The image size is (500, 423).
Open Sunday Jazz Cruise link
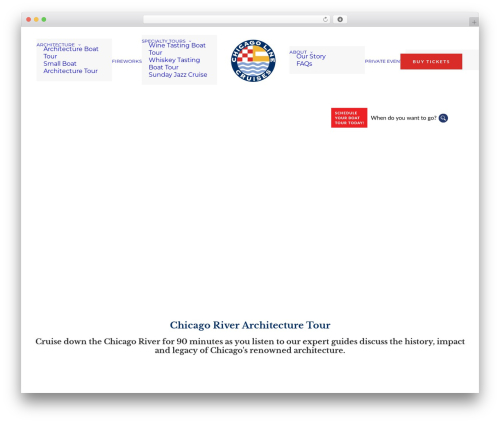pos(178,75)
